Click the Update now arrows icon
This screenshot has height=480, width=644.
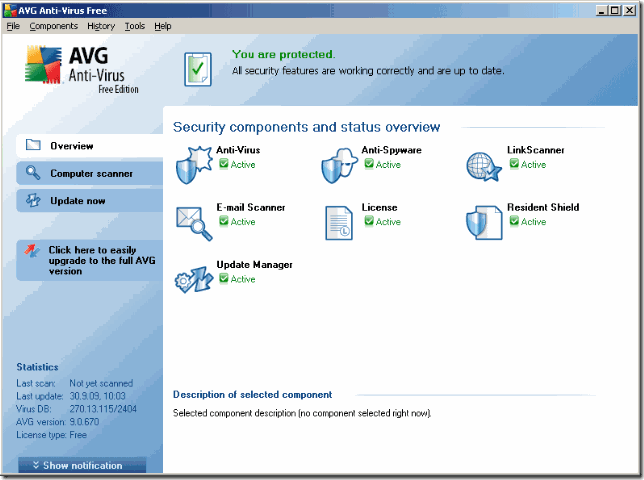(x=33, y=200)
